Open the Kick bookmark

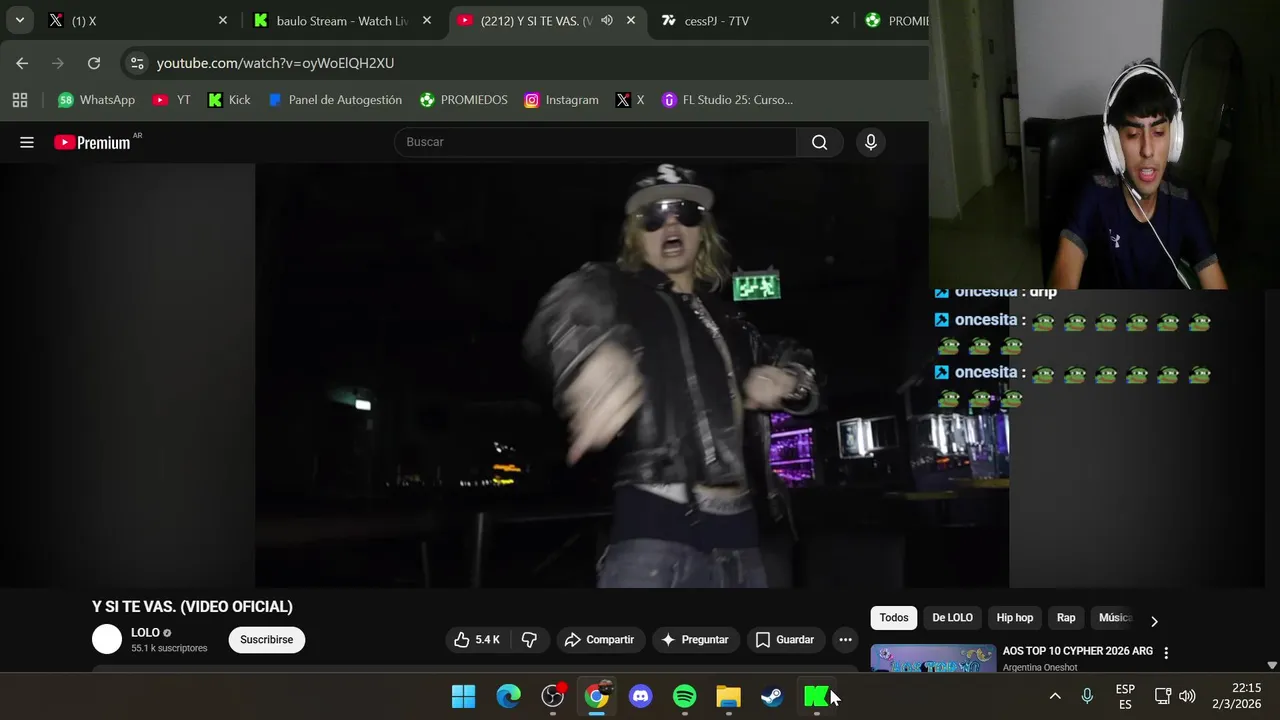229,100
